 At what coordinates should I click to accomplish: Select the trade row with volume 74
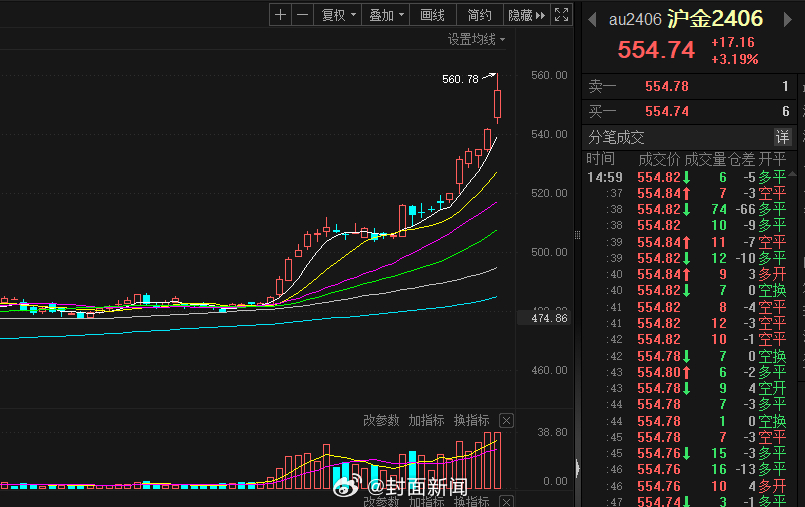(688, 209)
